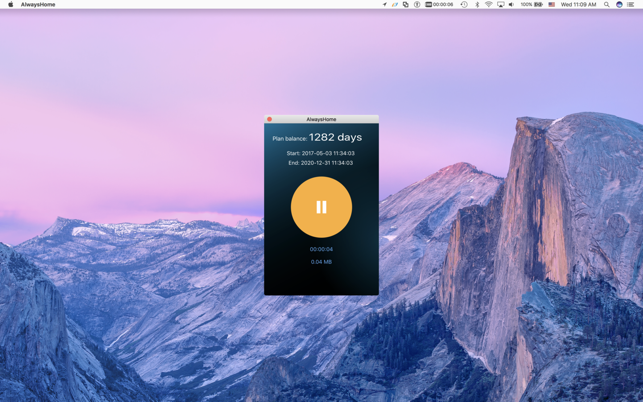
Task: Open the overlapping squares menu bar icon
Action: click(x=406, y=5)
